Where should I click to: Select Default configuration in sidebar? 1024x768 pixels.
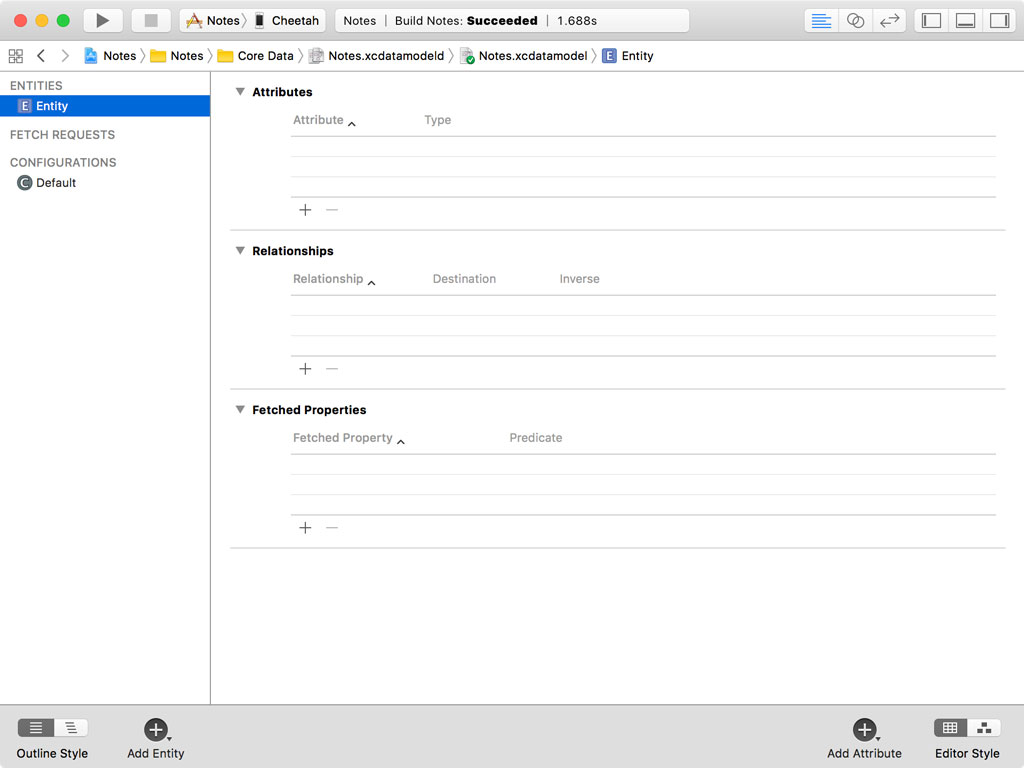56,183
